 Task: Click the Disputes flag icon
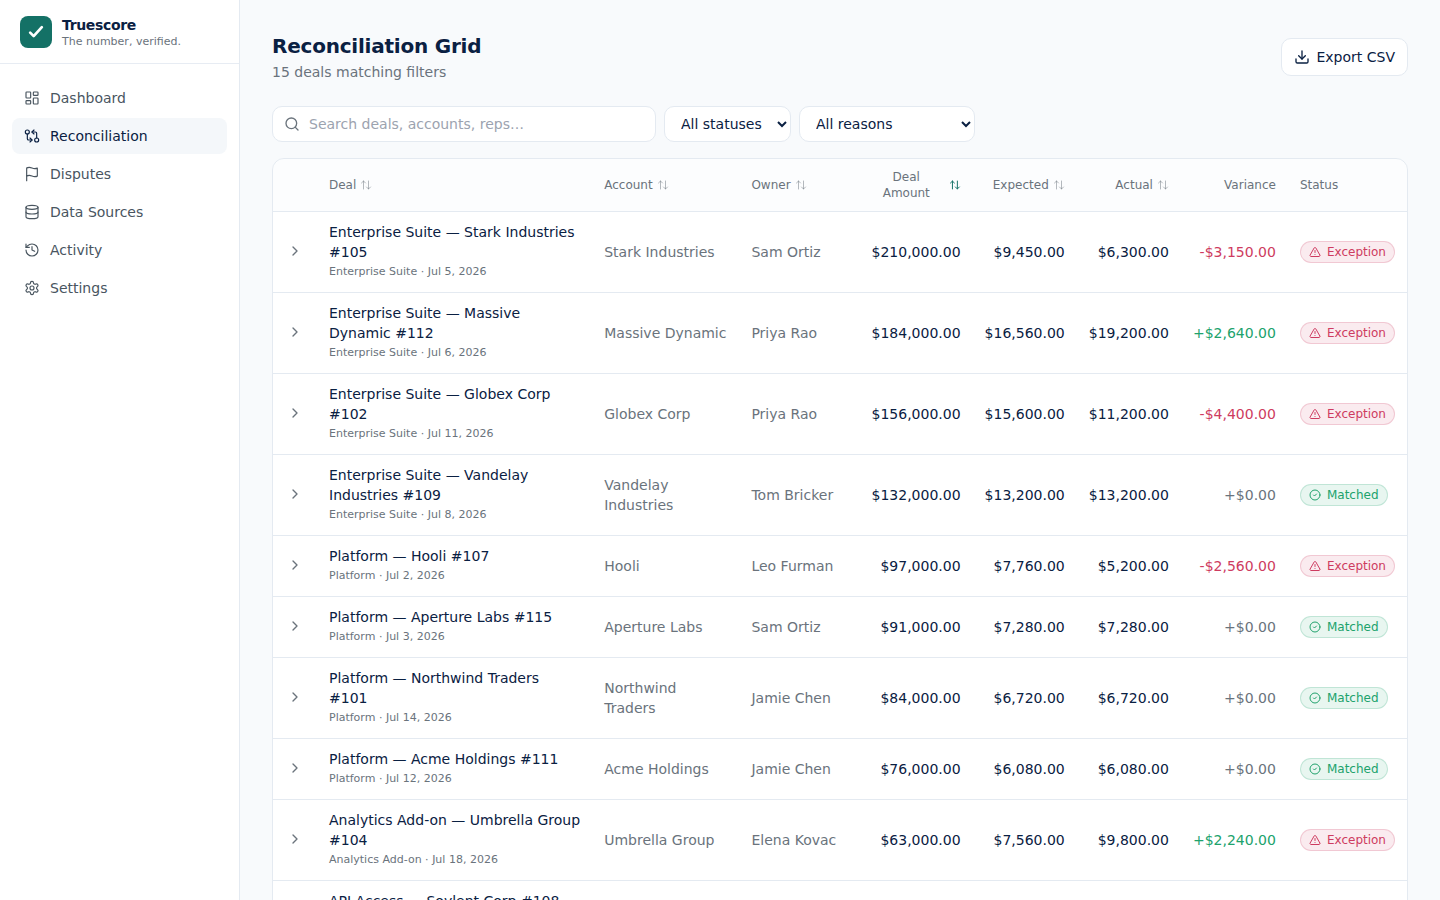point(32,174)
